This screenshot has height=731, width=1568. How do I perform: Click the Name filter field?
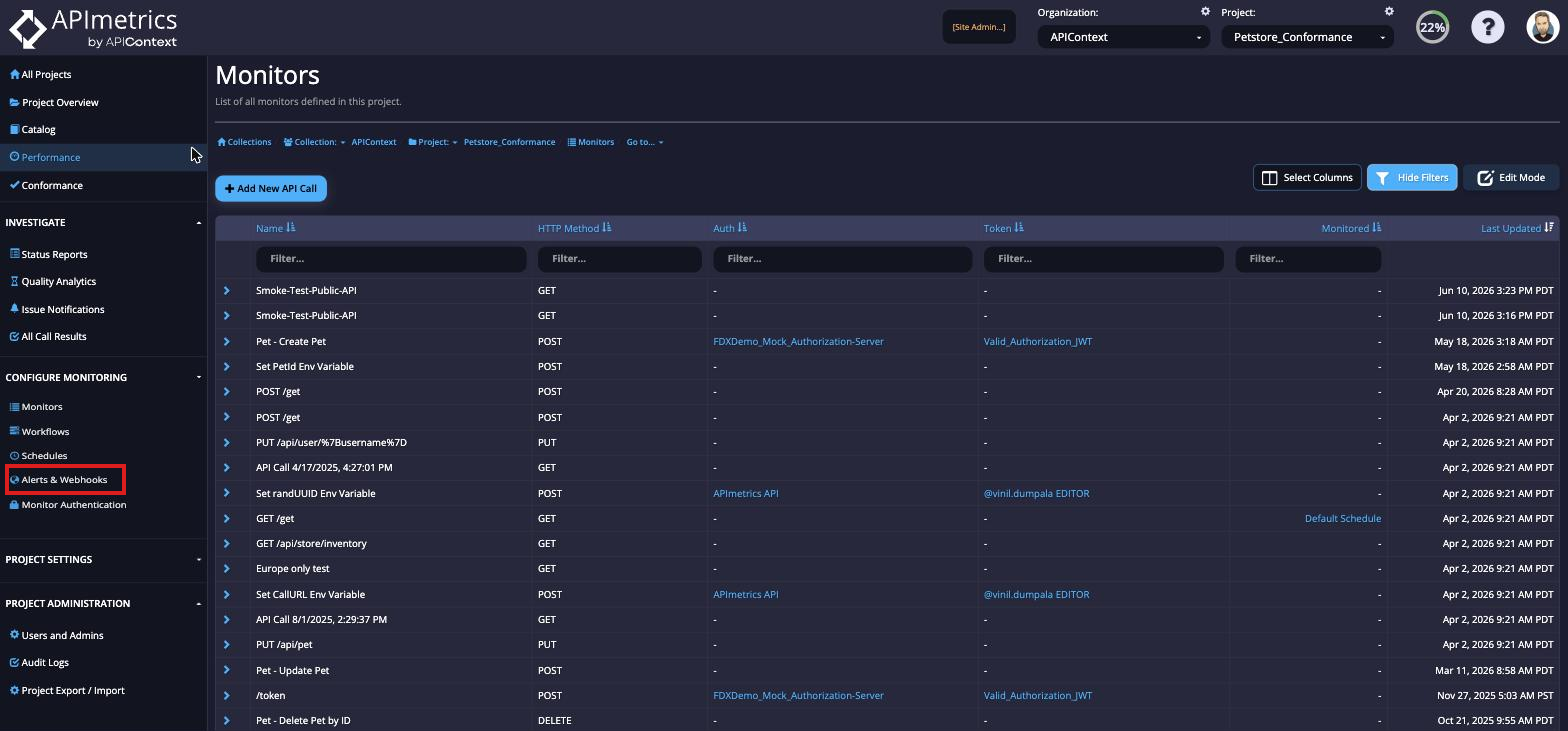click(x=391, y=259)
